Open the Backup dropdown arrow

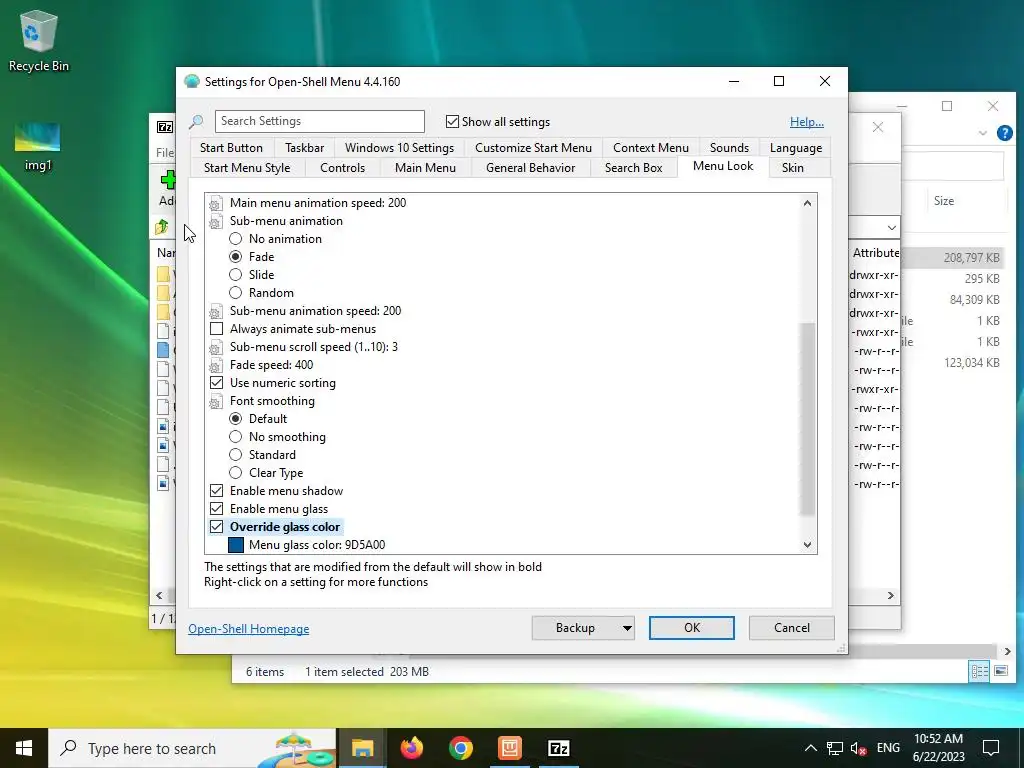(627, 628)
